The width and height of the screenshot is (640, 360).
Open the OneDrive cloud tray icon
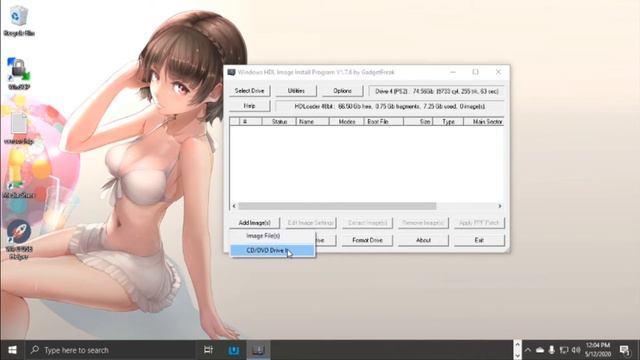(x=540, y=350)
